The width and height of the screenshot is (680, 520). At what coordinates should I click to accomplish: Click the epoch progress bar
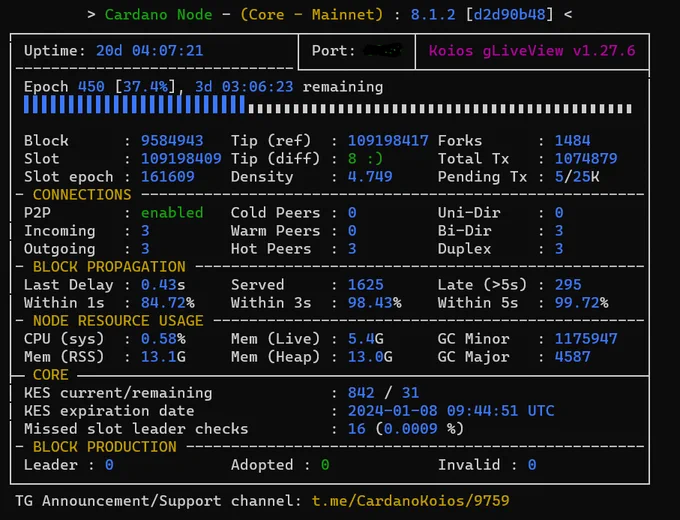pyautogui.click(x=328, y=105)
